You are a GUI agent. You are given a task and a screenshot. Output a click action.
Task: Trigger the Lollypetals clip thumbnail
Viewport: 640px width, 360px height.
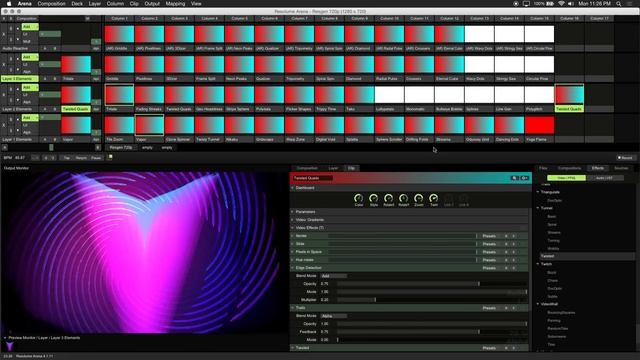[389, 95]
